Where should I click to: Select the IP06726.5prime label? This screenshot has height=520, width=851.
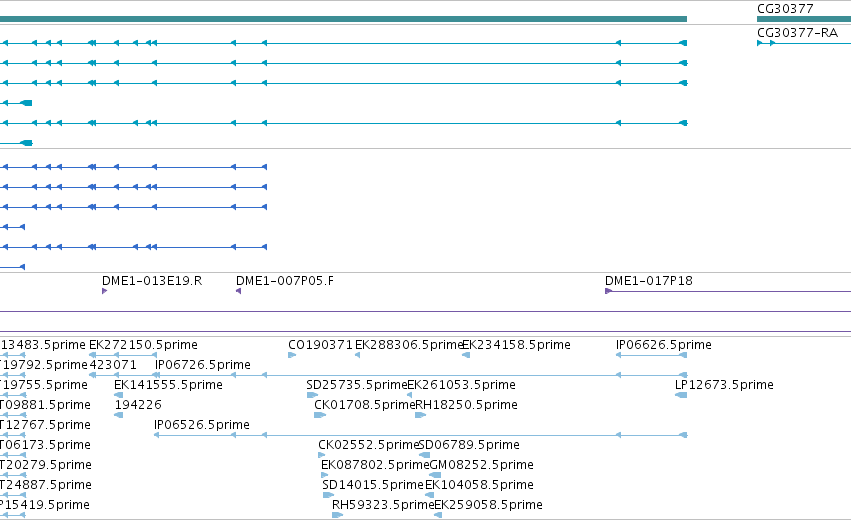pos(203,364)
